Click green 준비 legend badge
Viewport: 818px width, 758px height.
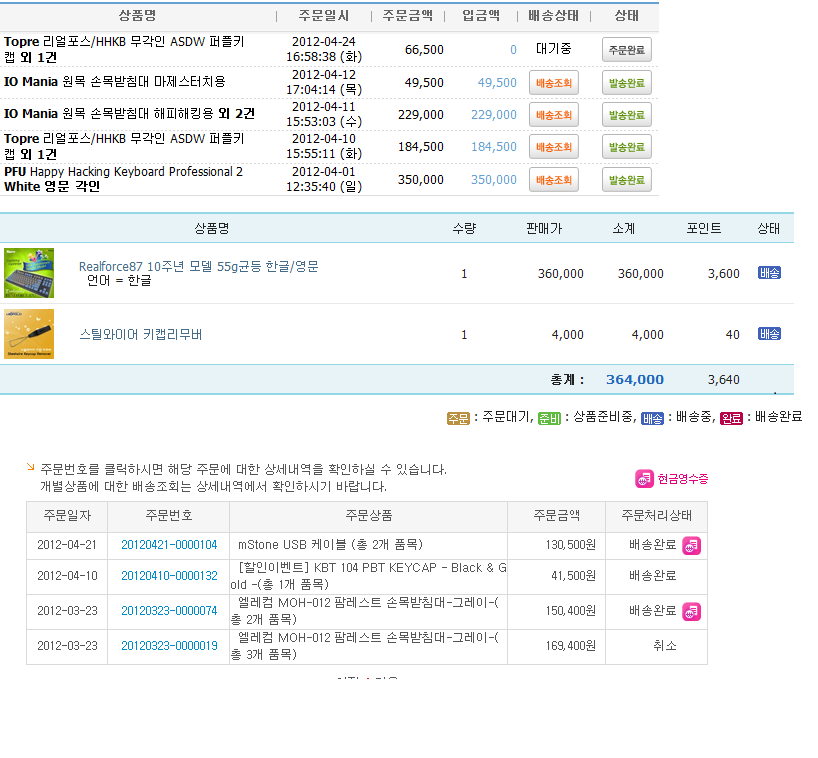(x=549, y=418)
